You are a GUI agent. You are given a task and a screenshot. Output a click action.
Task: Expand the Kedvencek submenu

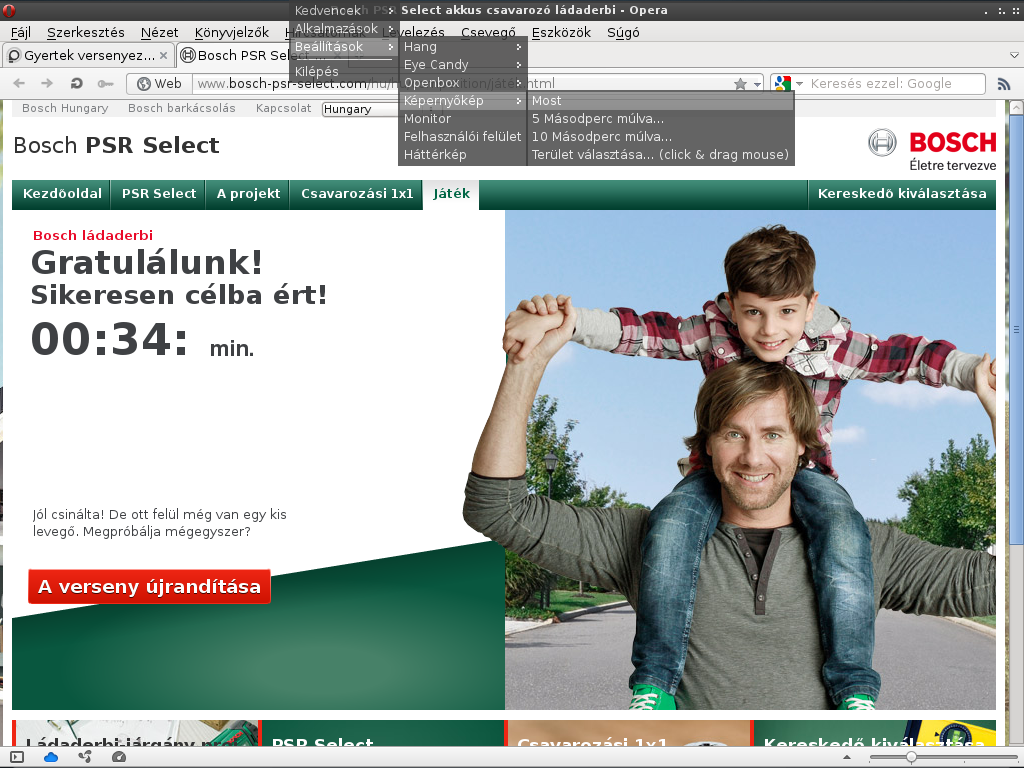pyautogui.click(x=344, y=10)
